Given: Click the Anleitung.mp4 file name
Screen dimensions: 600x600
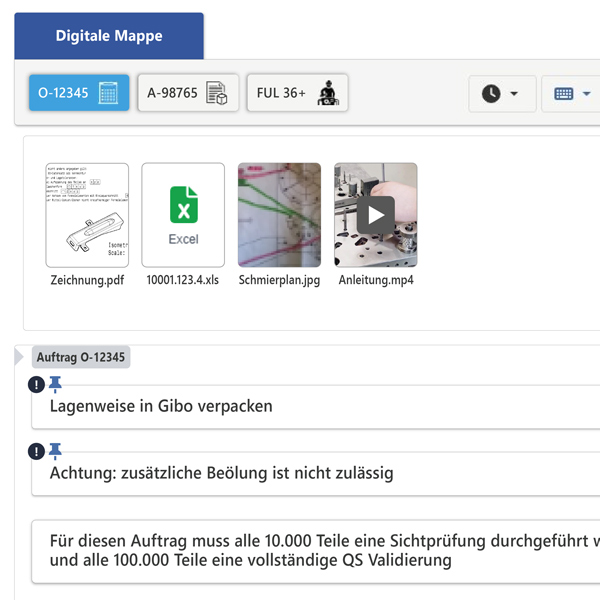Looking at the screenshot, I should (x=376, y=280).
